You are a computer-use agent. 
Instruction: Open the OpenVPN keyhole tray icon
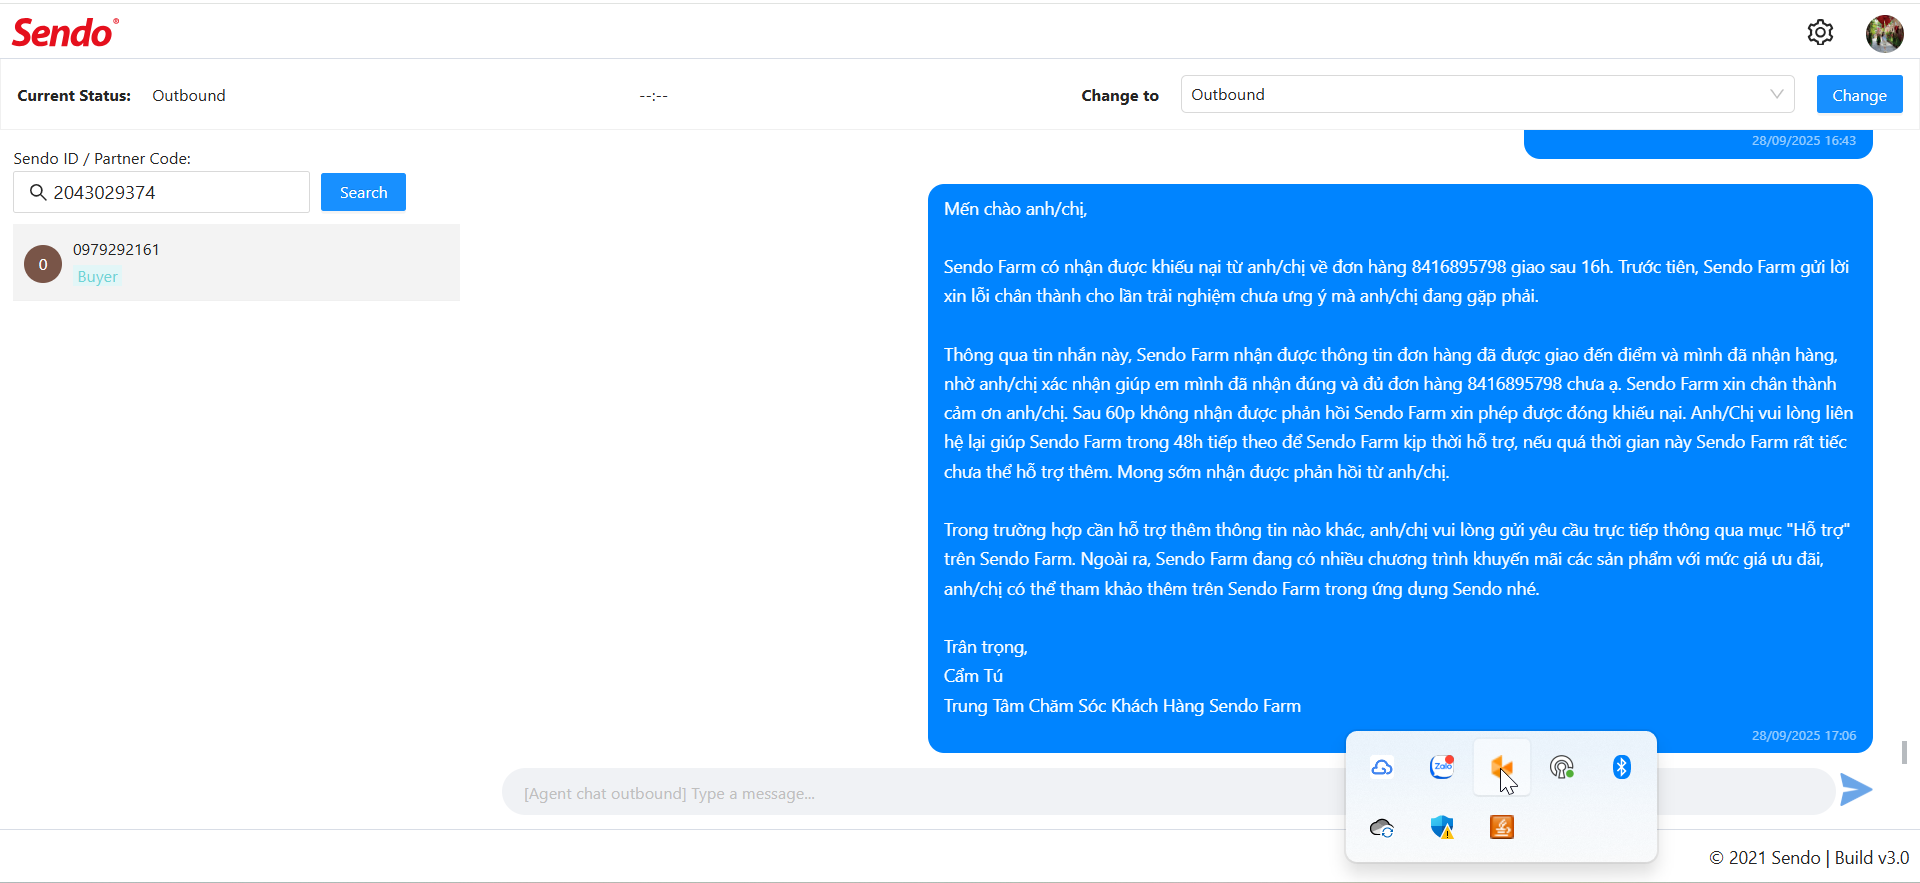click(1562, 767)
